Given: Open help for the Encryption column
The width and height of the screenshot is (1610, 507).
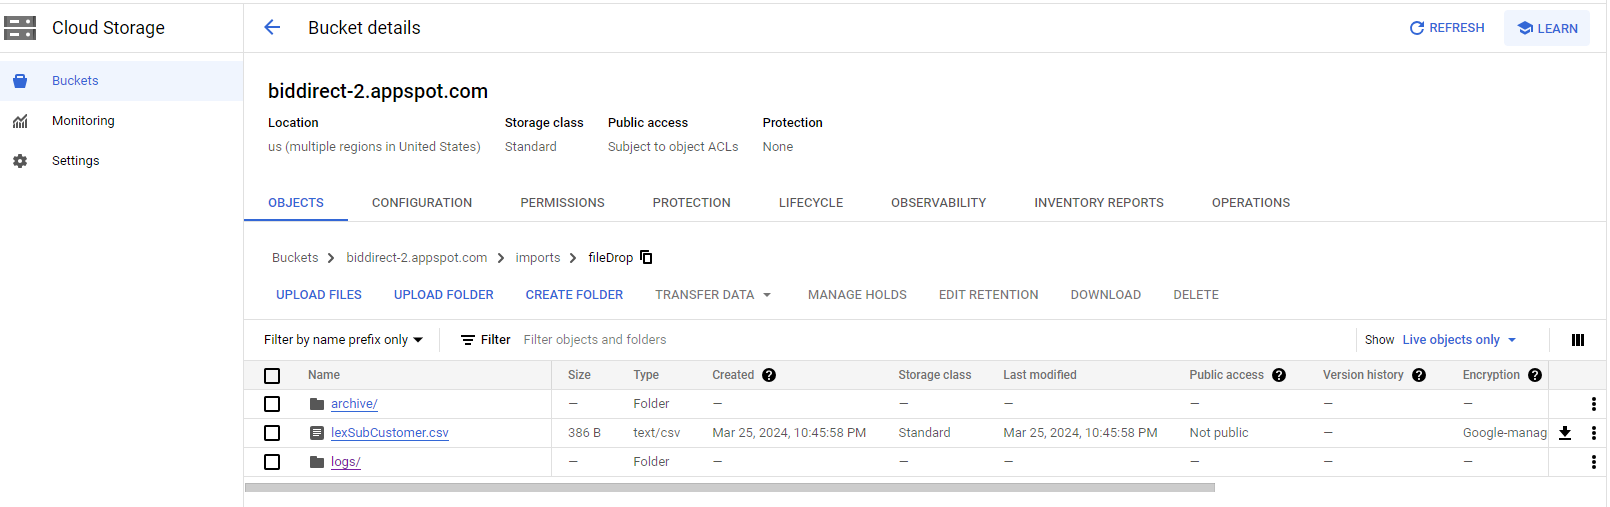Looking at the screenshot, I should click(x=1535, y=375).
